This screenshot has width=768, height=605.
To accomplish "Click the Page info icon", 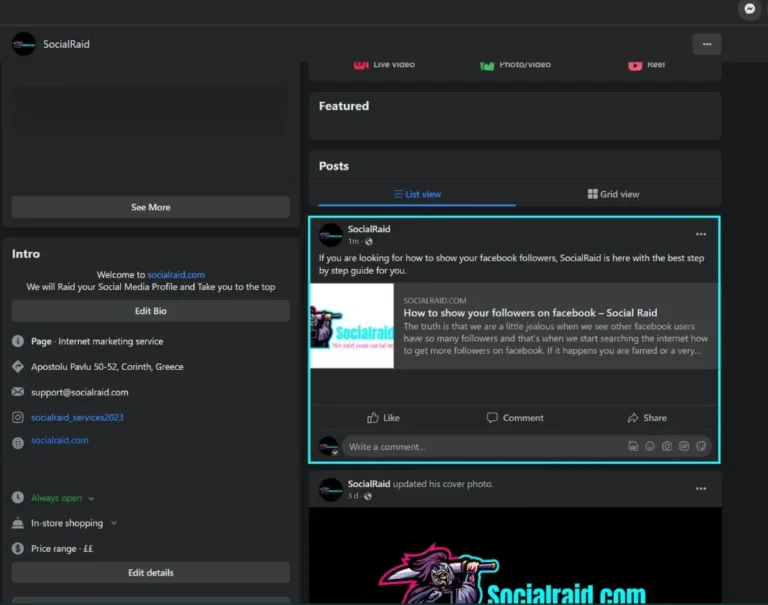I will [18, 341].
